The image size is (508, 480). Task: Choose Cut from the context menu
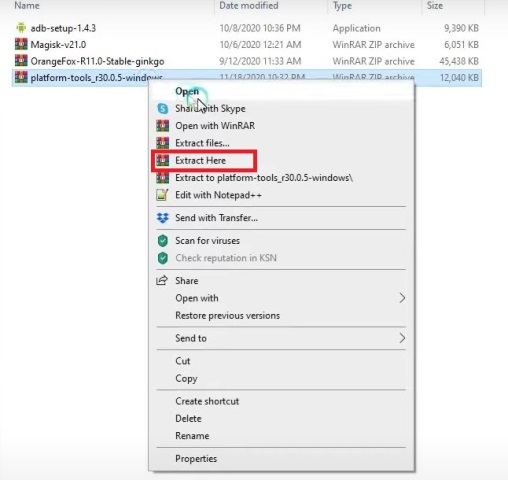pos(281,361)
